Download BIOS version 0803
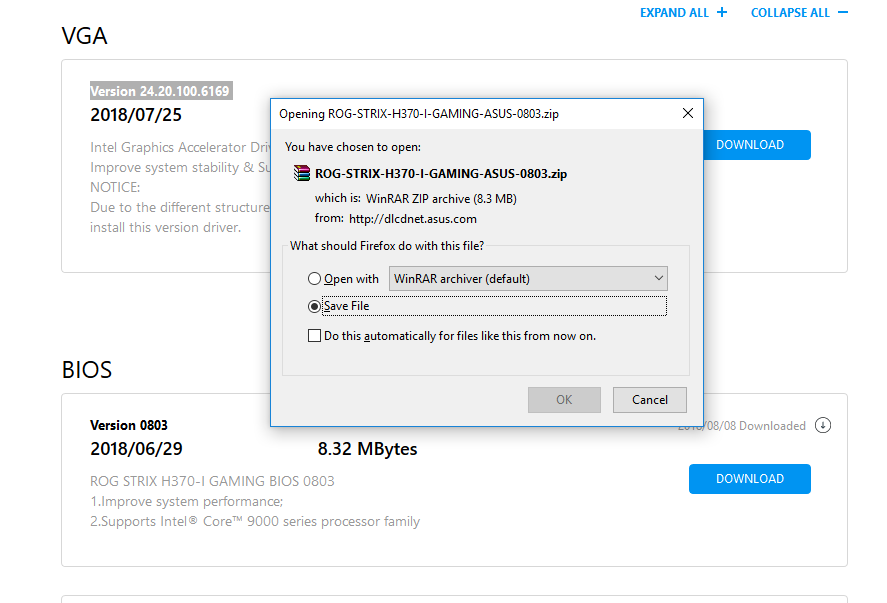The height and width of the screenshot is (603, 887). coord(749,479)
